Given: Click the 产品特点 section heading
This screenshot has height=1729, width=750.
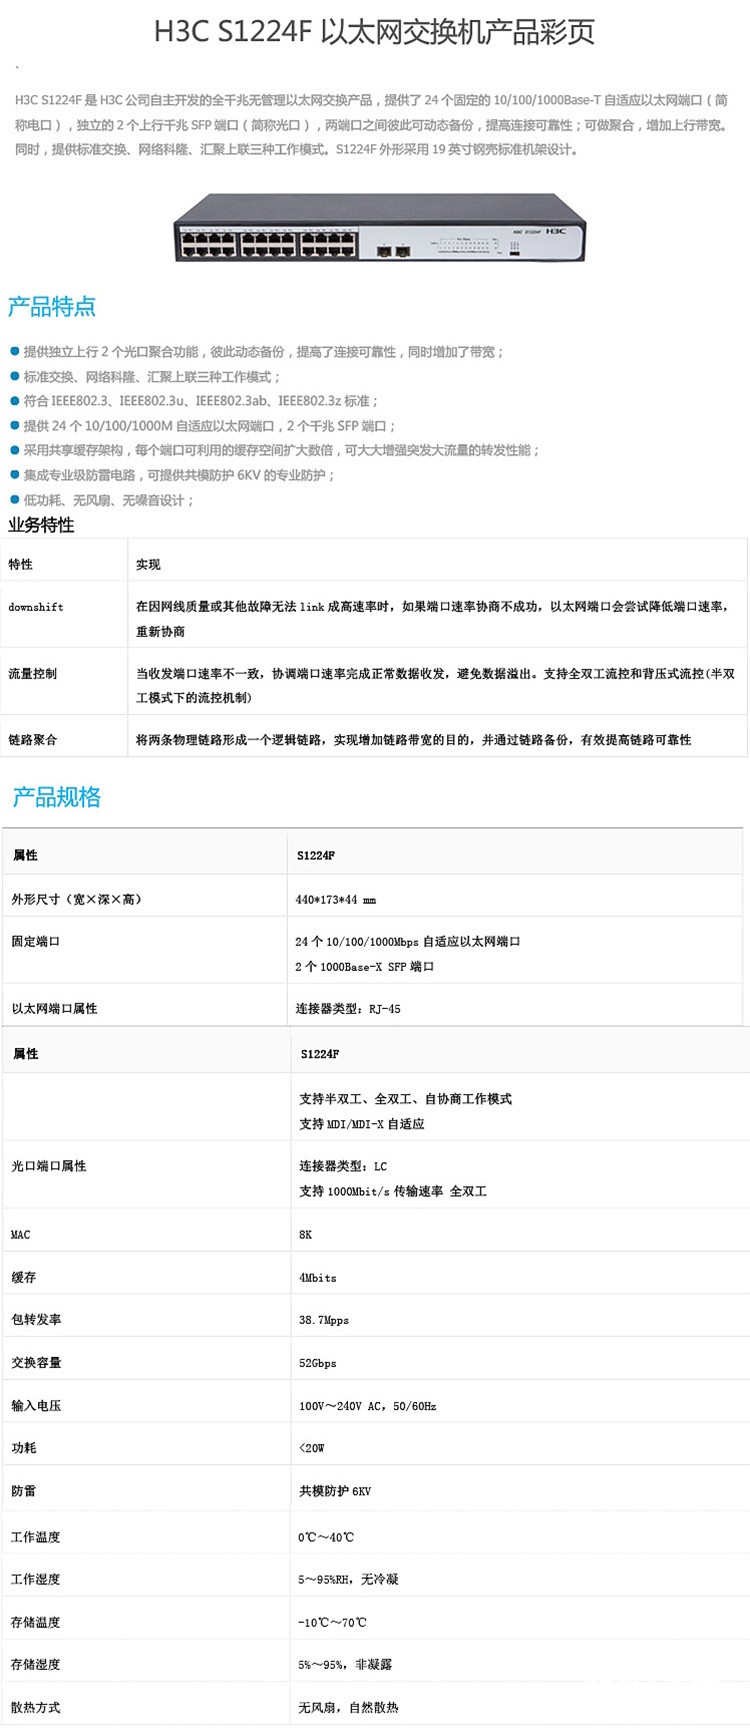Looking at the screenshot, I should [52, 306].
